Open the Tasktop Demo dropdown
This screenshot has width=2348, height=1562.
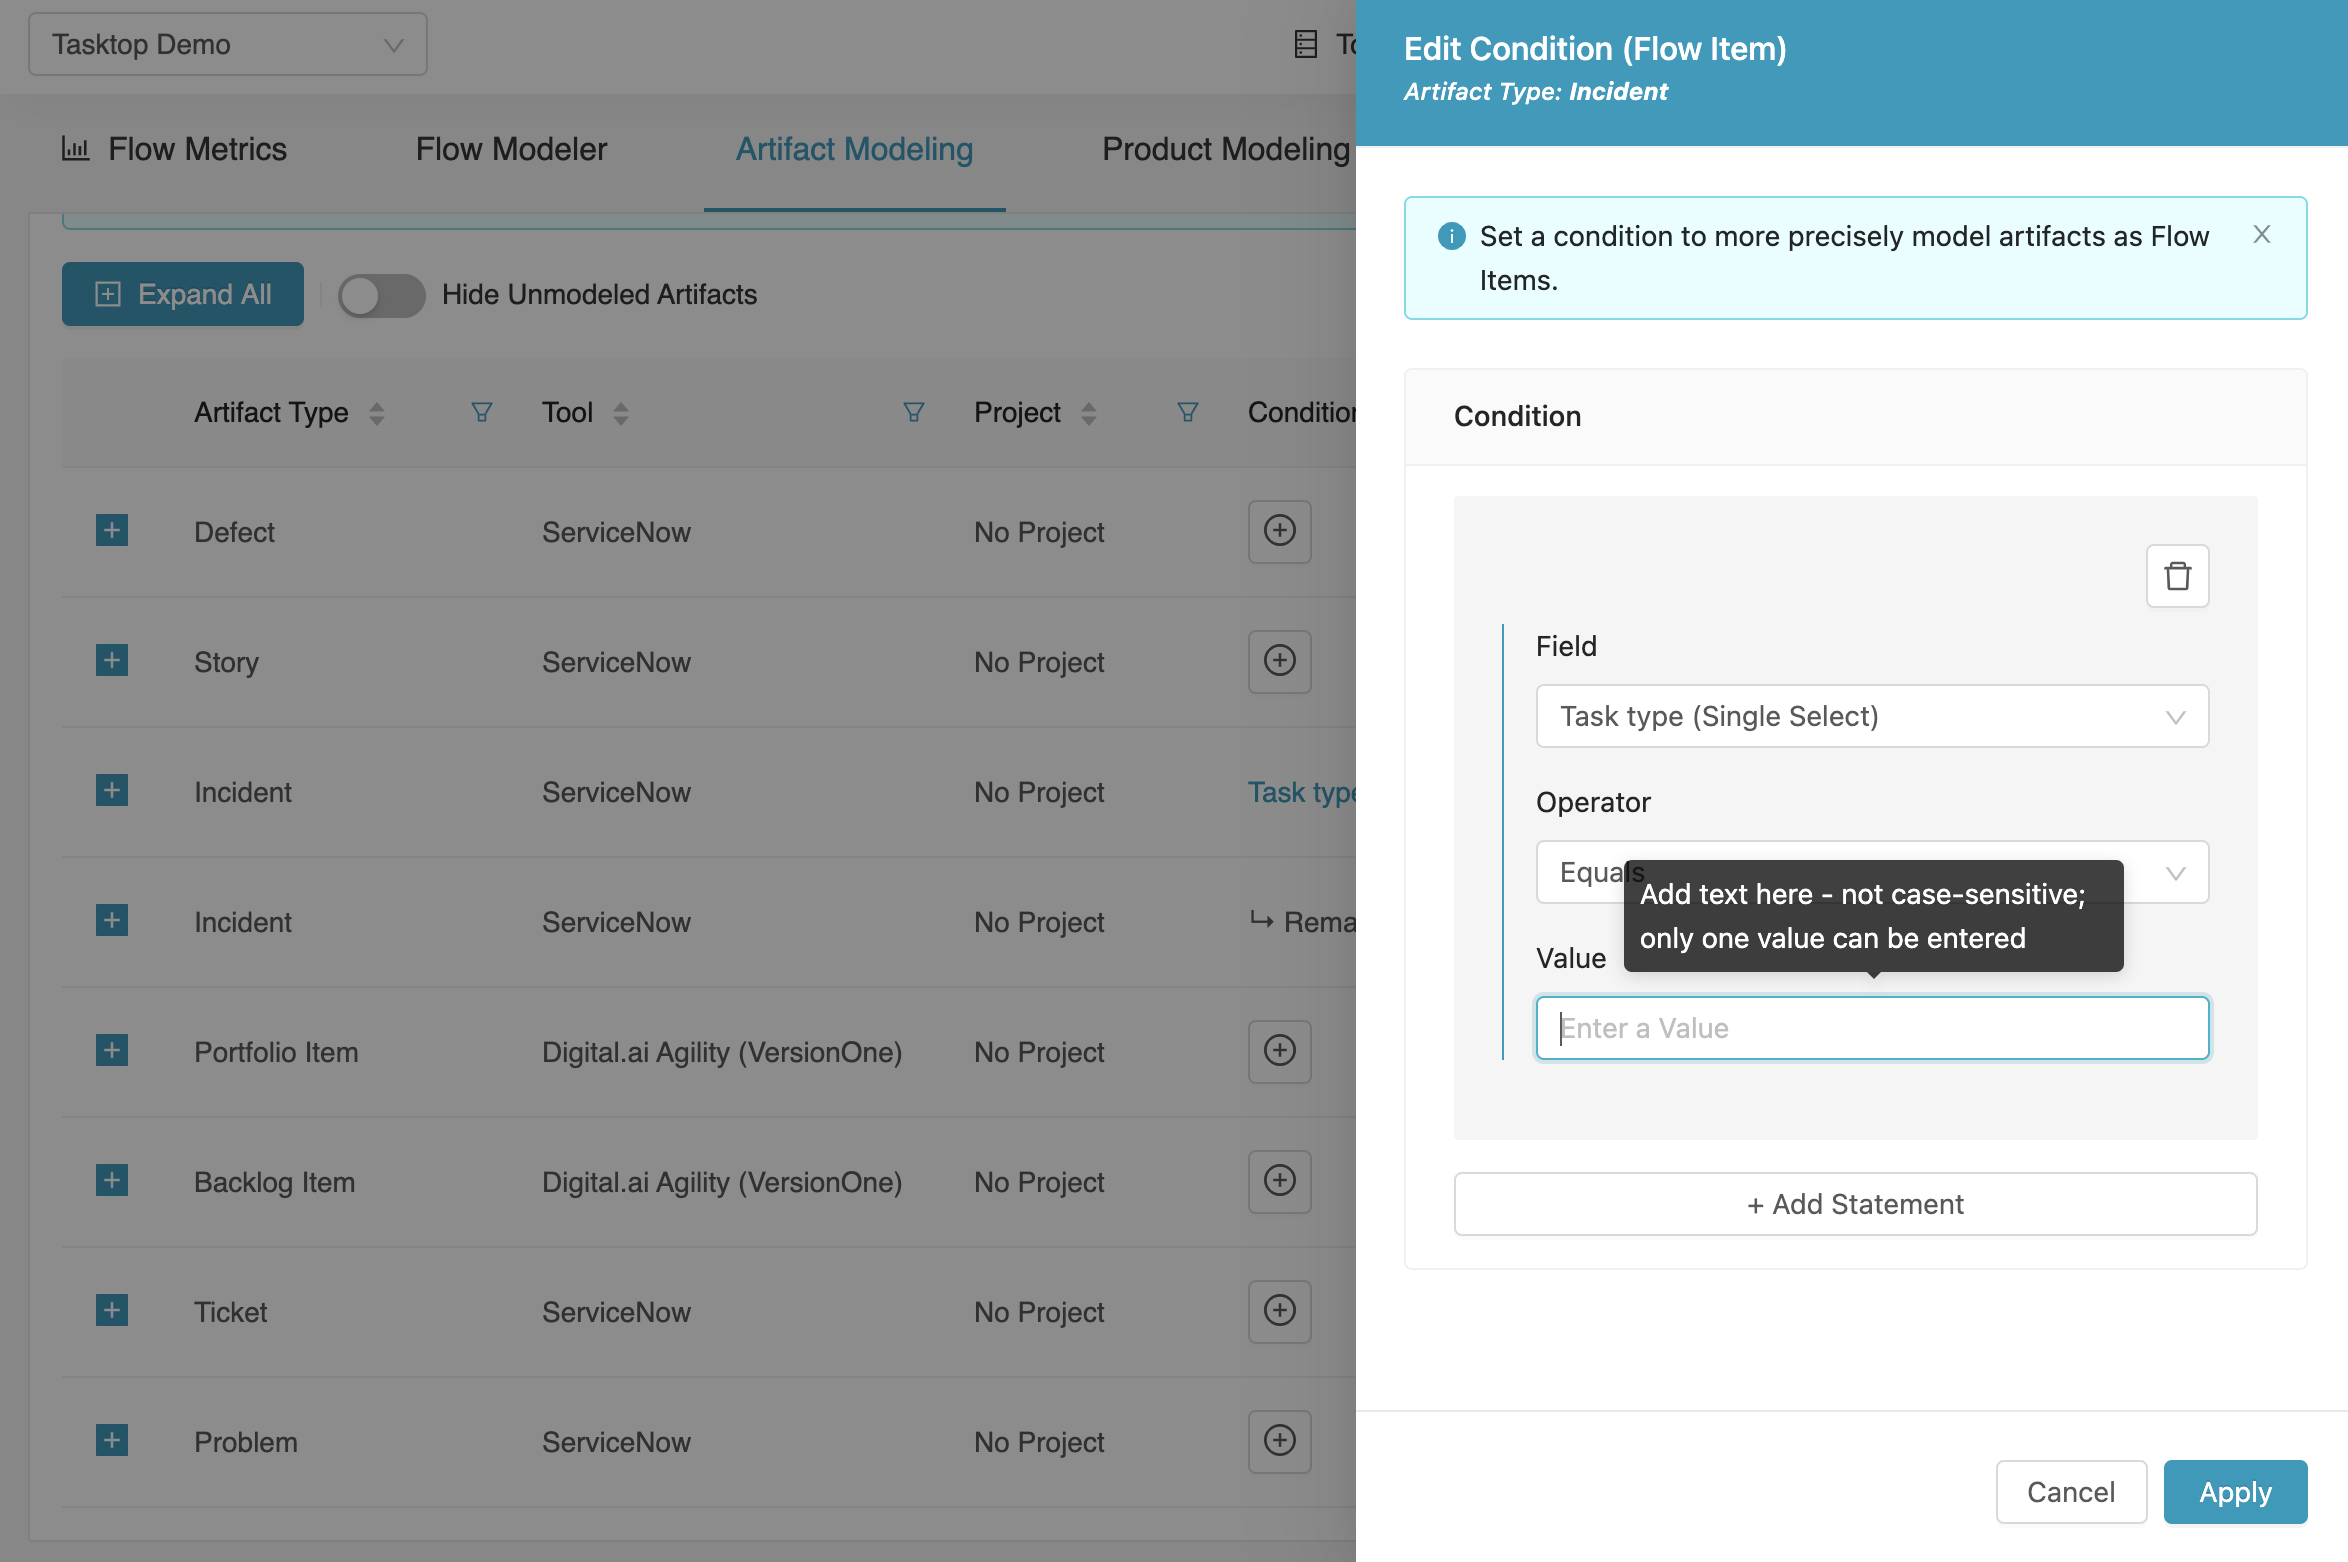click(x=228, y=44)
